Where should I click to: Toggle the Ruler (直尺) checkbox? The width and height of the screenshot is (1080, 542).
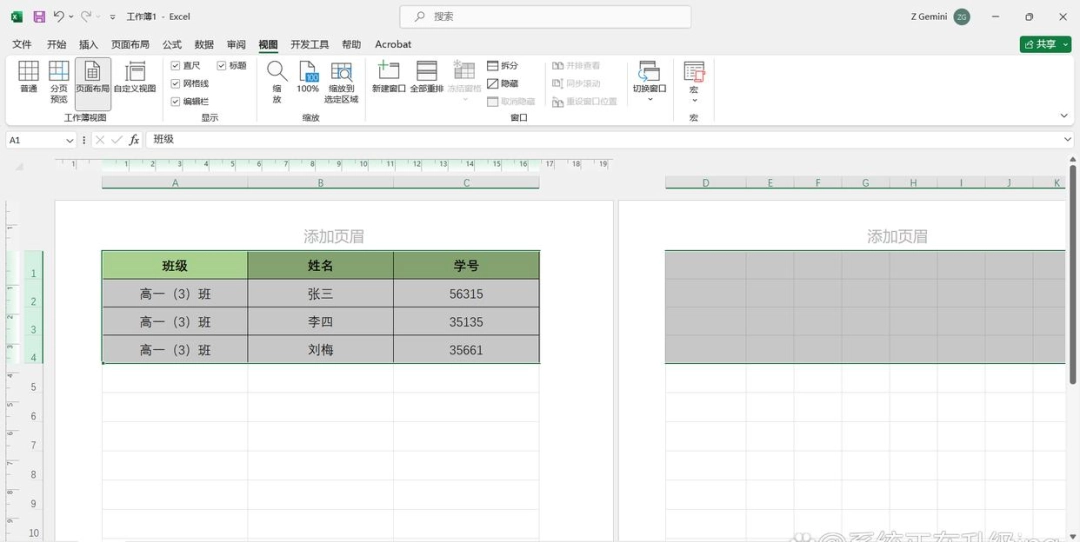click(x=176, y=65)
